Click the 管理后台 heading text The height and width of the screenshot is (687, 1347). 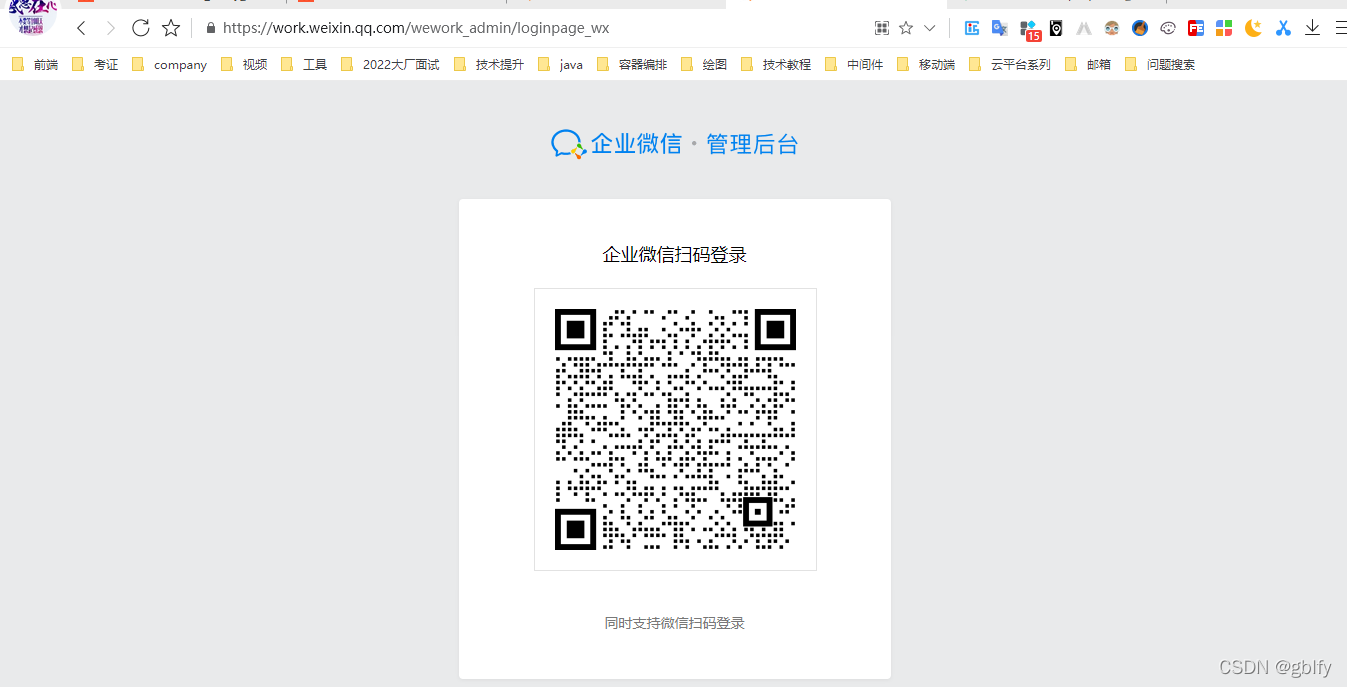coord(752,144)
